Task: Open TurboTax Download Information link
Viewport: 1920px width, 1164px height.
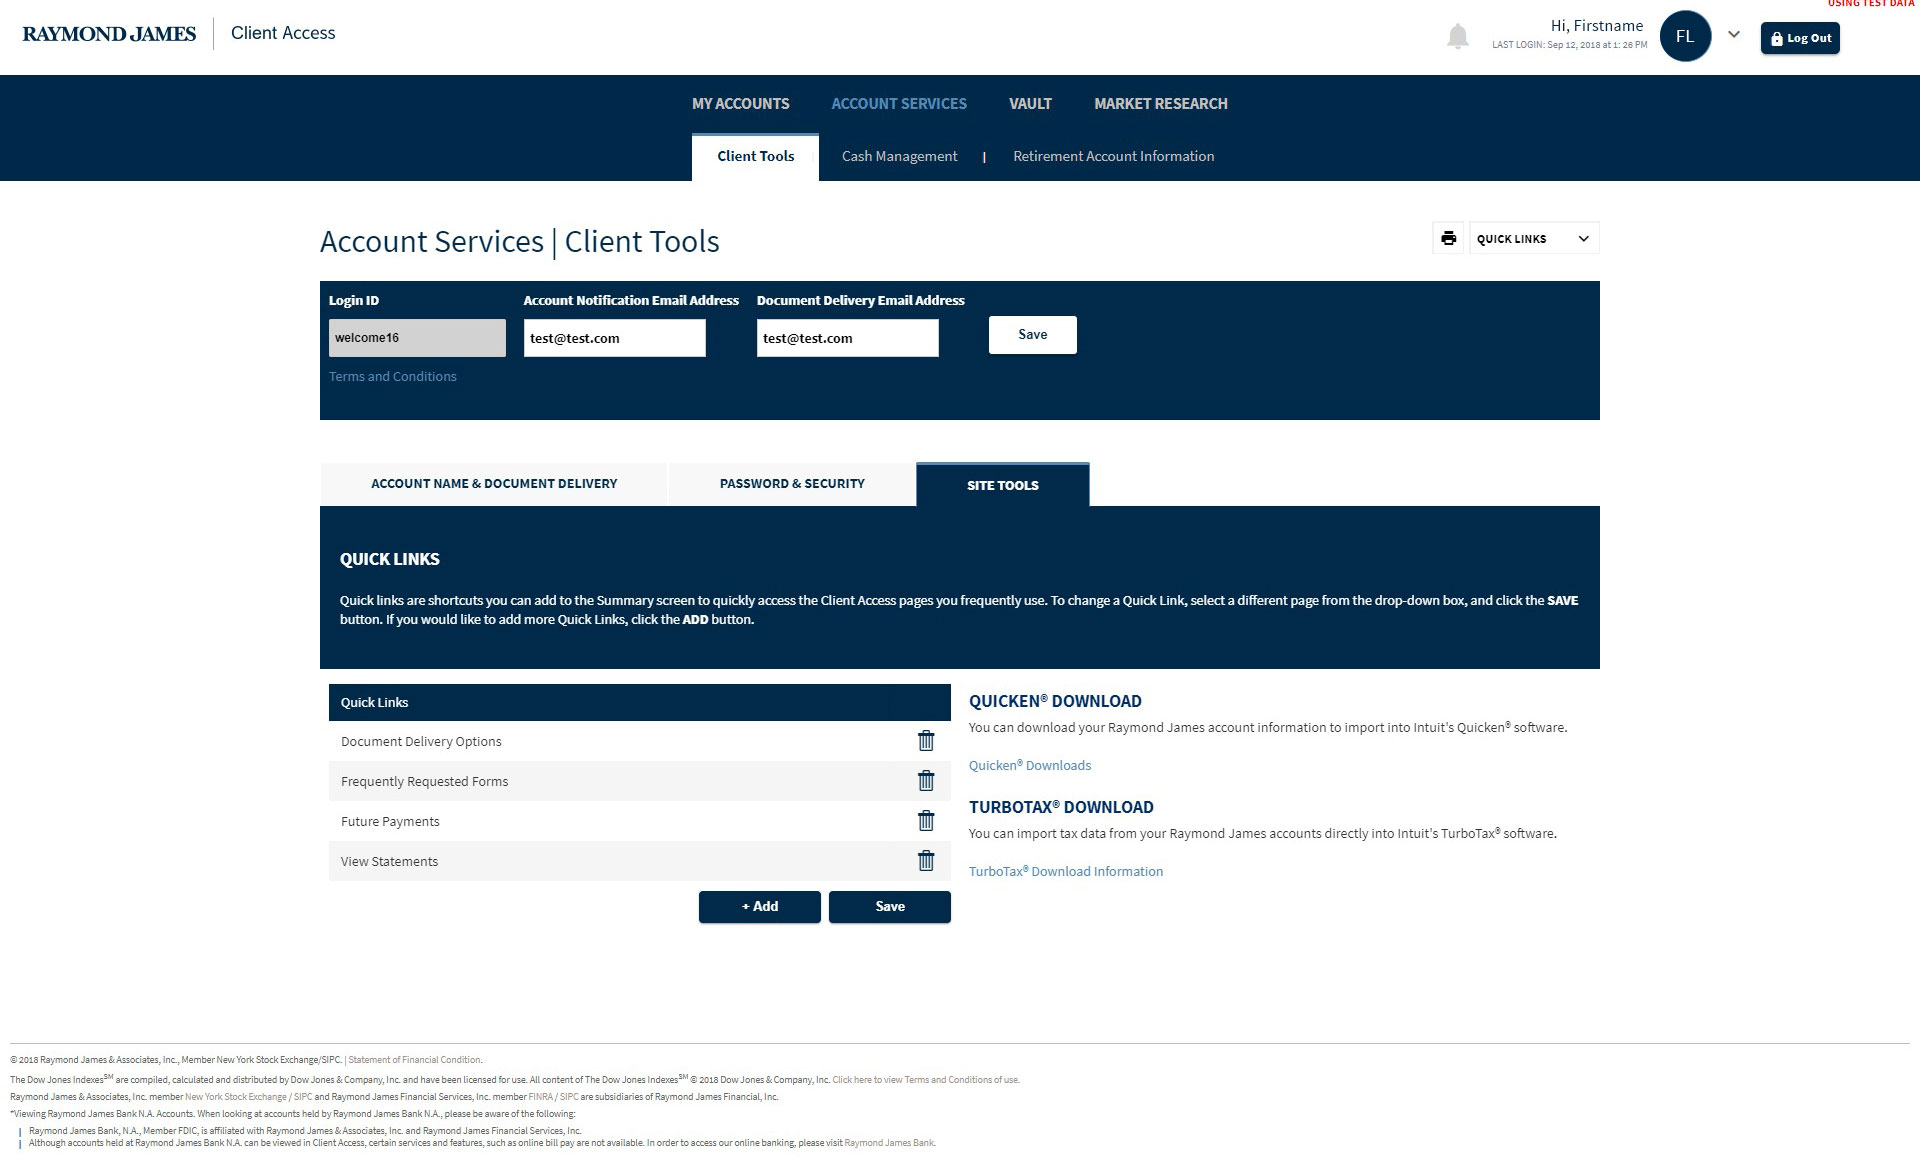Action: (1066, 872)
